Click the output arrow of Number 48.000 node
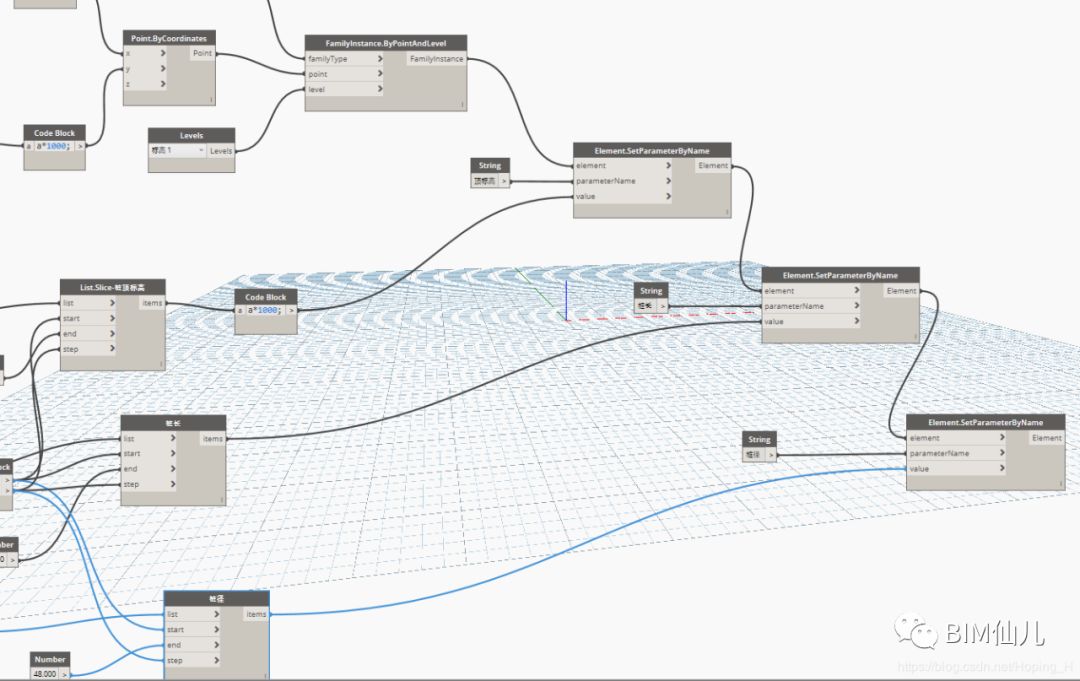Screen dimensions: 1080x681 (65, 674)
